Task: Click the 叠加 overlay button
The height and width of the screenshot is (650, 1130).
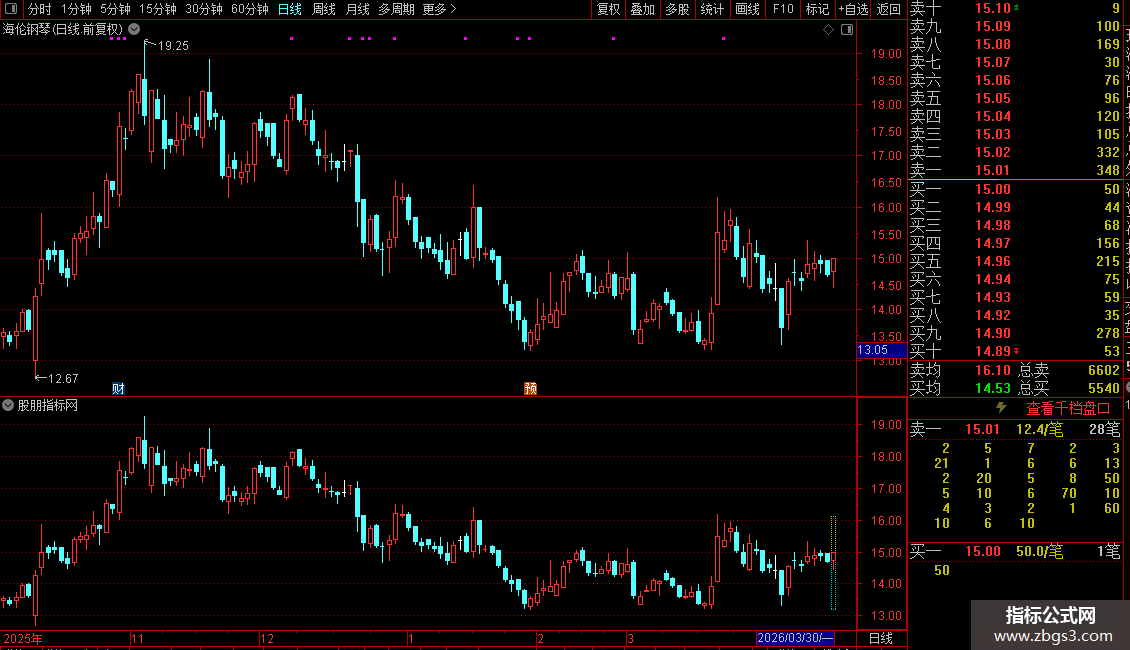Action: [x=643, y=9]
